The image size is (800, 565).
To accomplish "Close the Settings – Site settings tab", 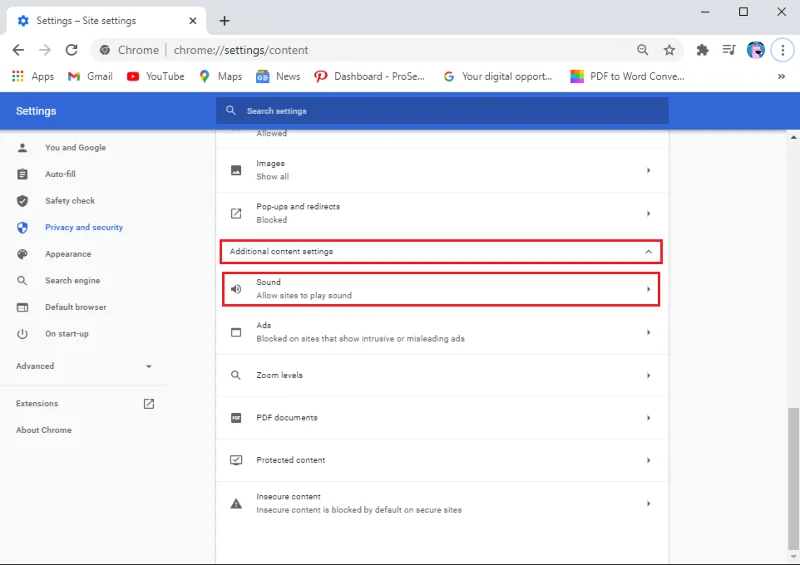I will pyautogui.click(x=192, y=21).
